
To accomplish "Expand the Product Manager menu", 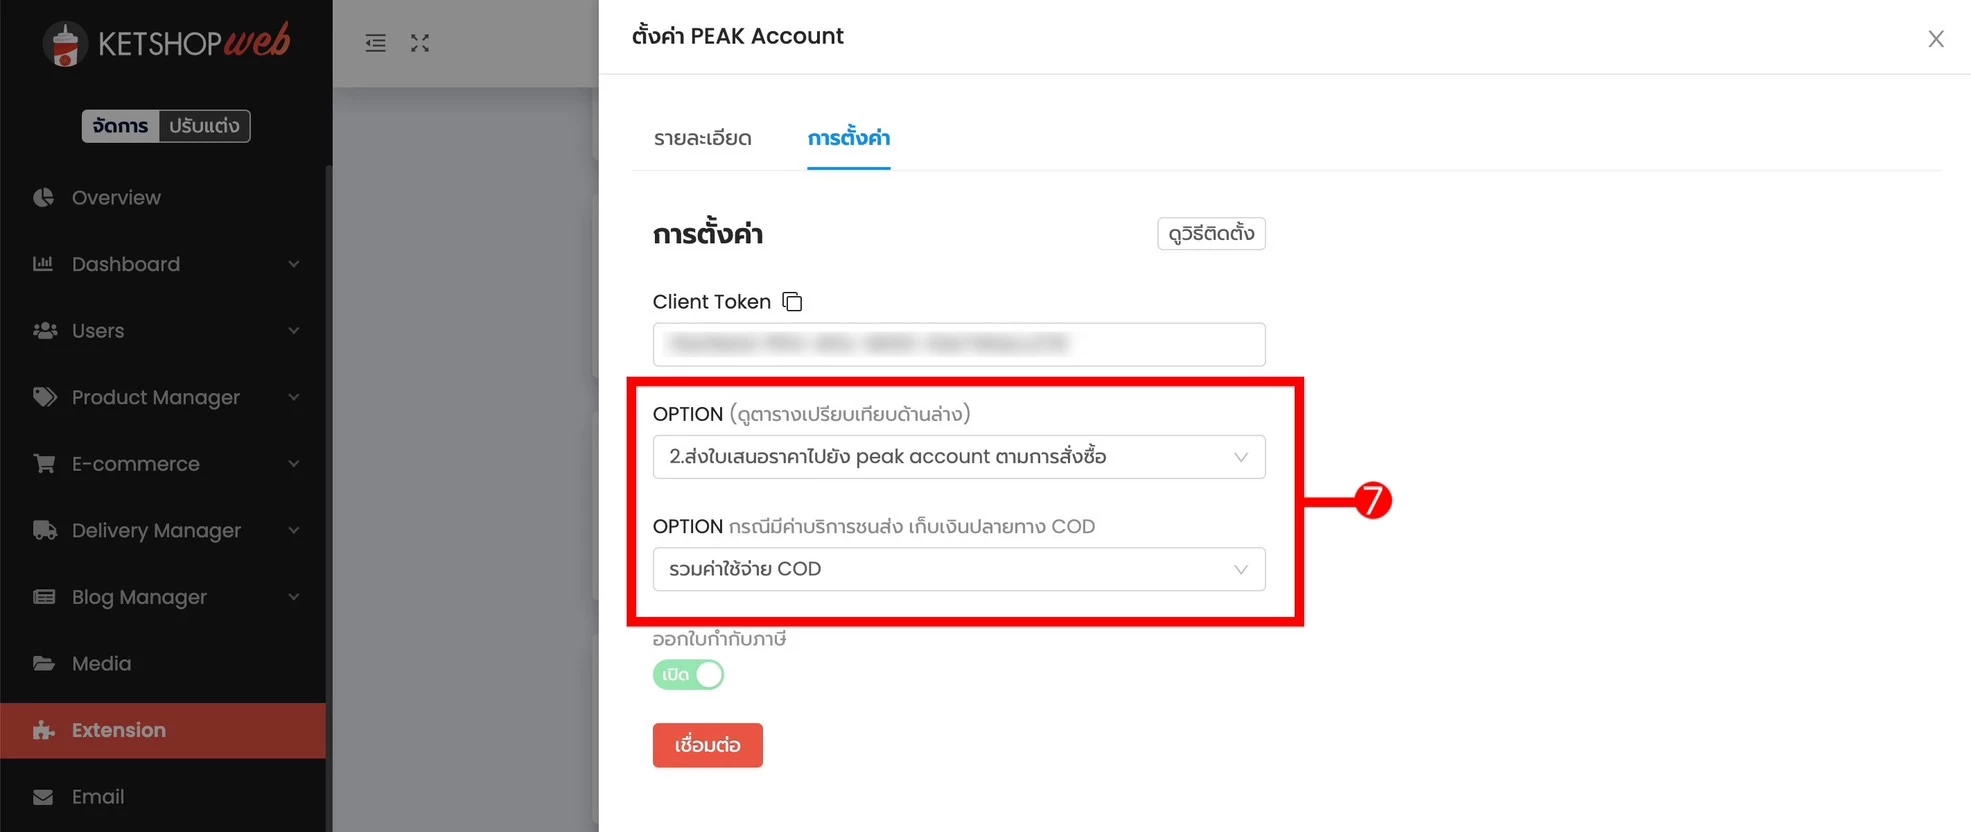I will click(x=165, y=397).
